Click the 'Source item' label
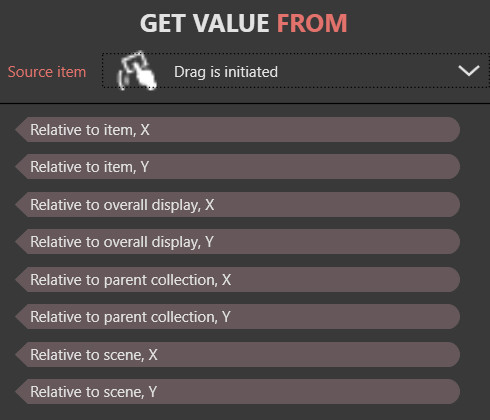Image resolution: width=490 pixels, height=420 pixels. (x=47, y=72)
